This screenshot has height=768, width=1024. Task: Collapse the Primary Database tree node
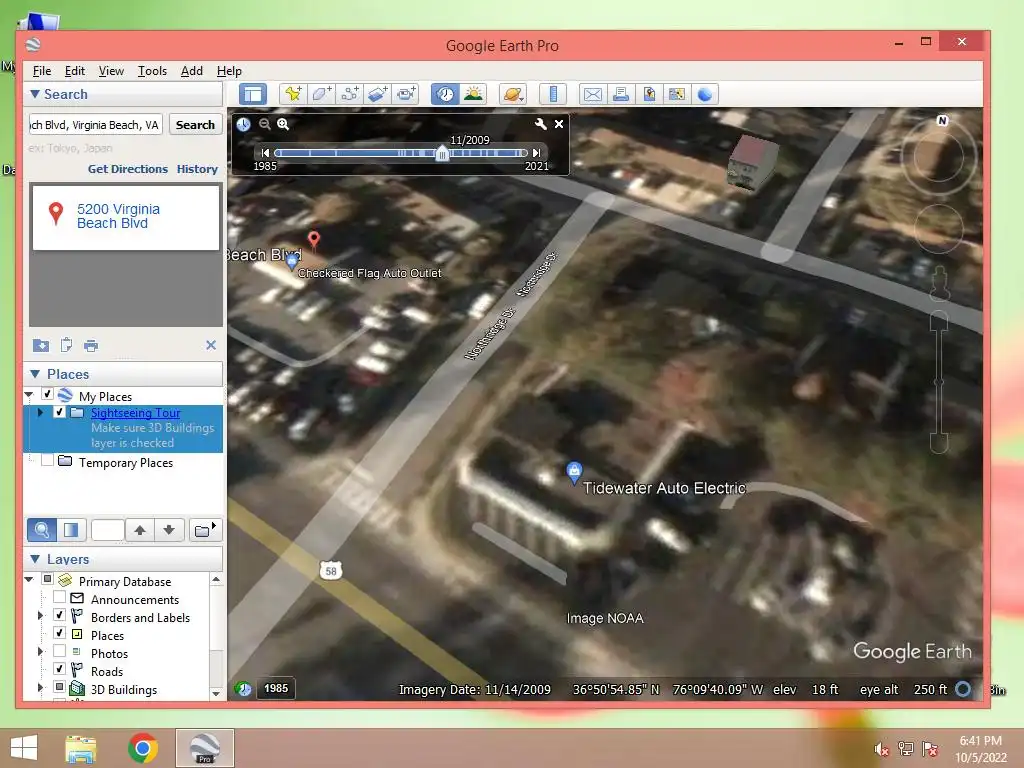coord(29,579)
